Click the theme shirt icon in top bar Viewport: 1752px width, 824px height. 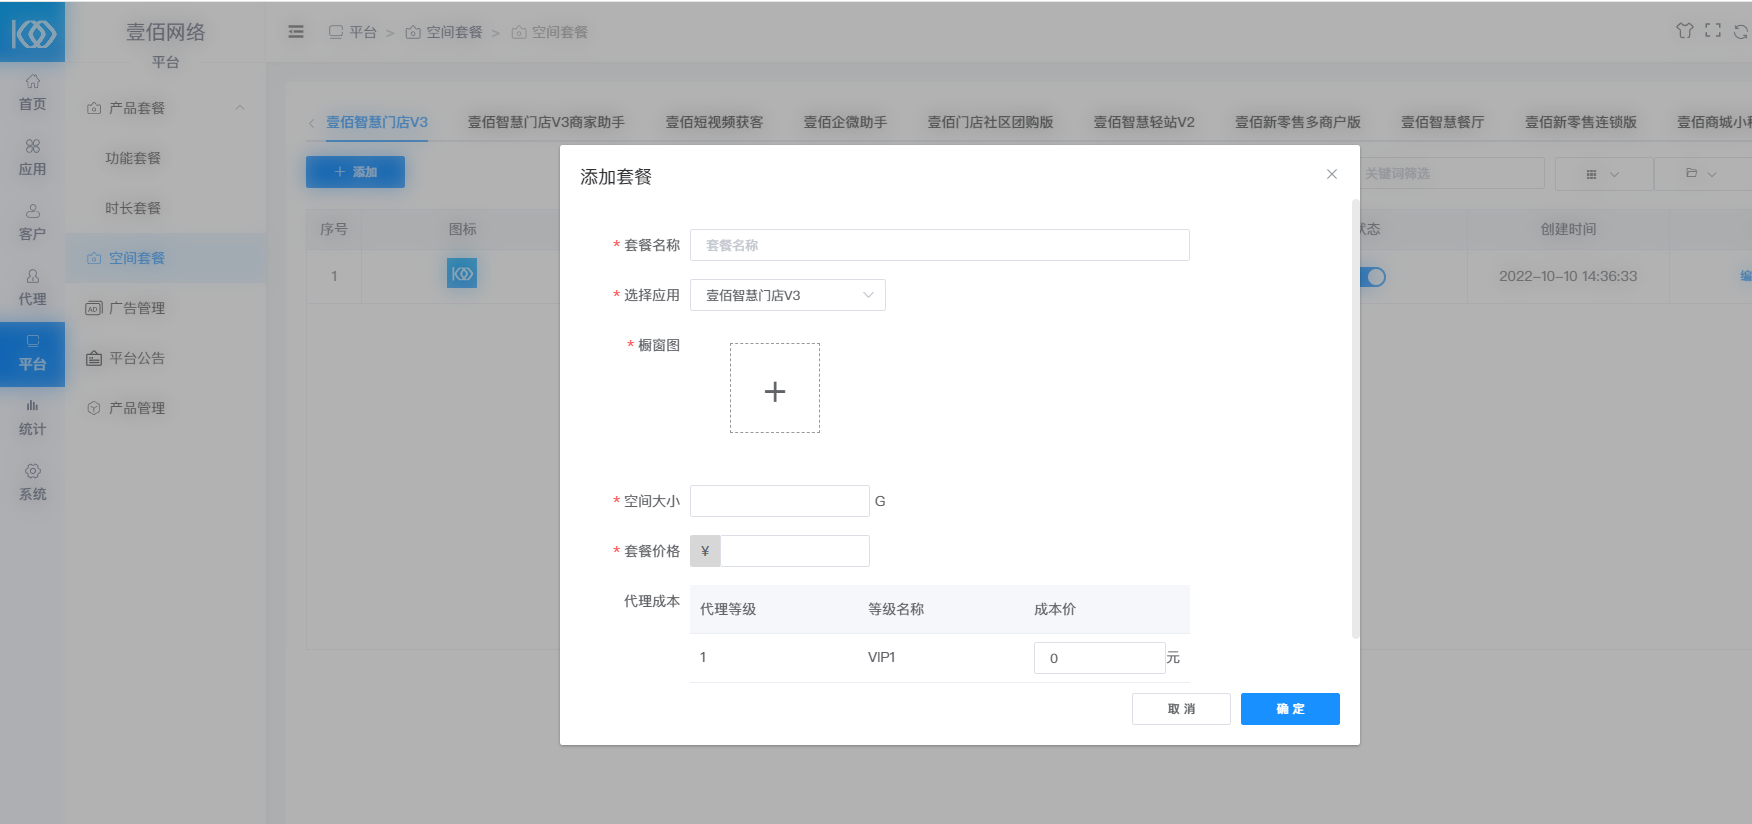point(1685,31)
